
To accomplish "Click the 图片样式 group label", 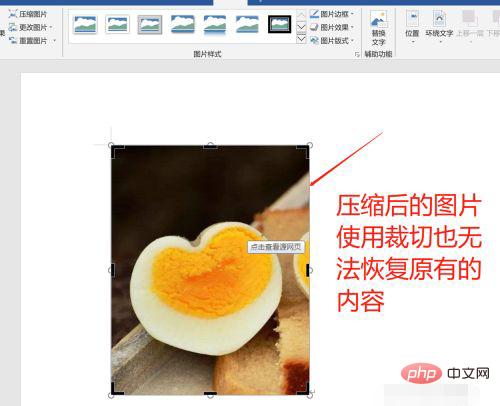I will pos(207,54).
